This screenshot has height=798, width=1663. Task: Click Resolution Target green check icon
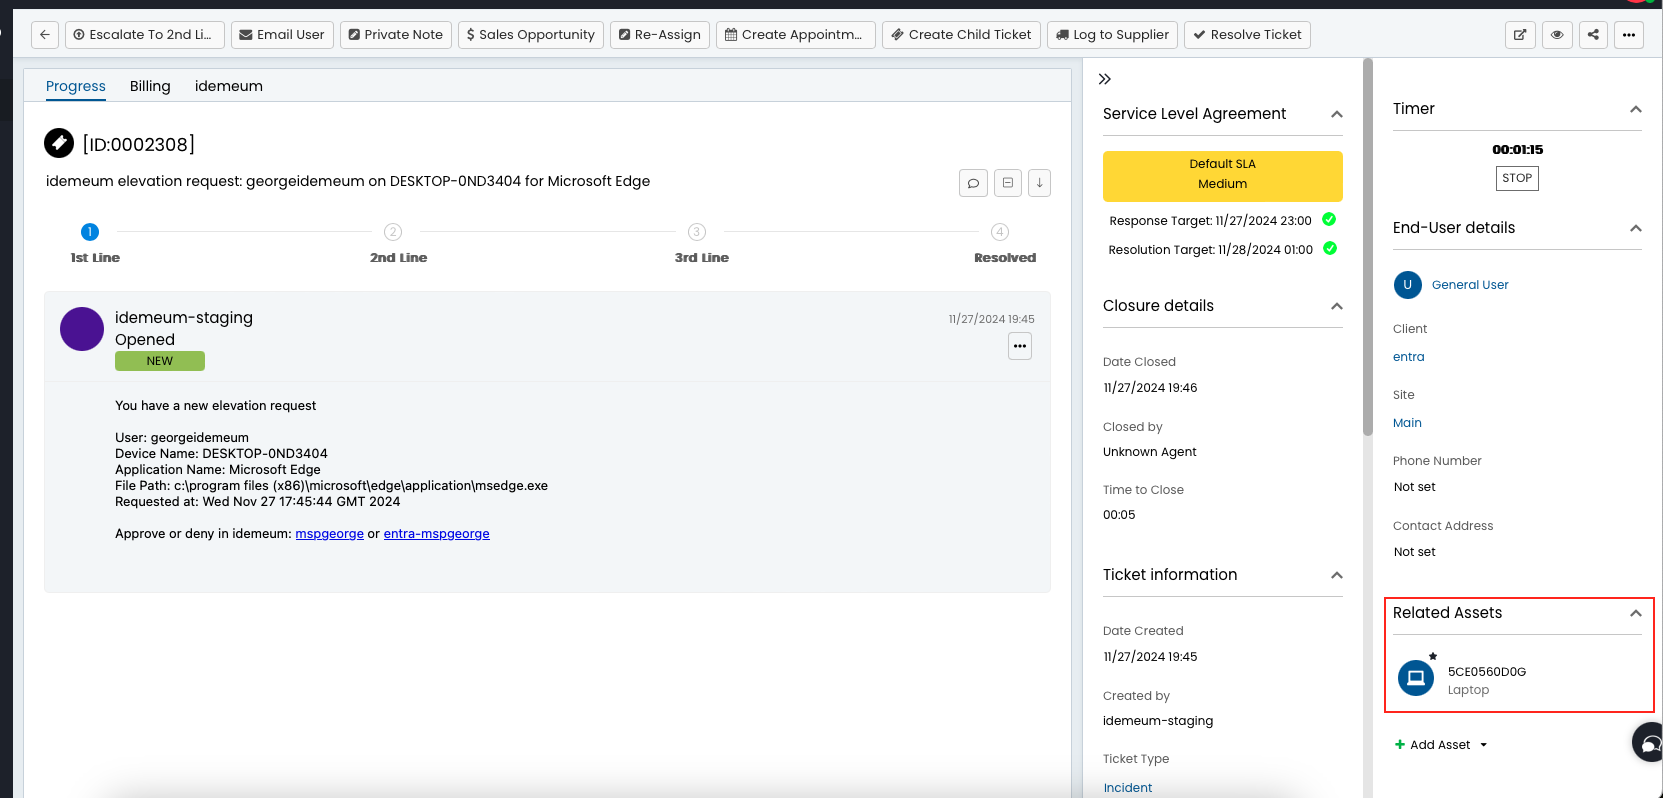1330,248
